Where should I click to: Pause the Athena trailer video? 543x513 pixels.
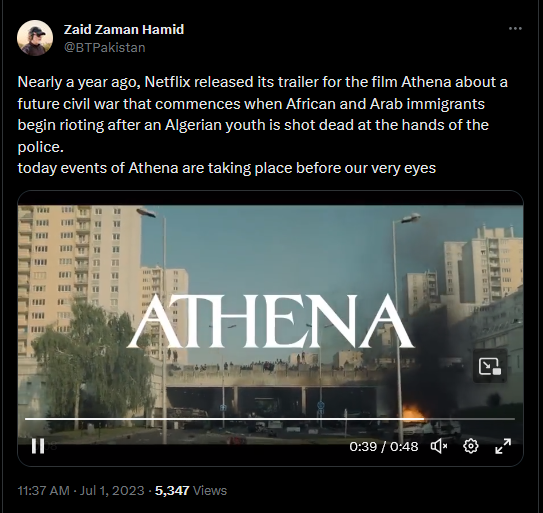pos(38,446)
